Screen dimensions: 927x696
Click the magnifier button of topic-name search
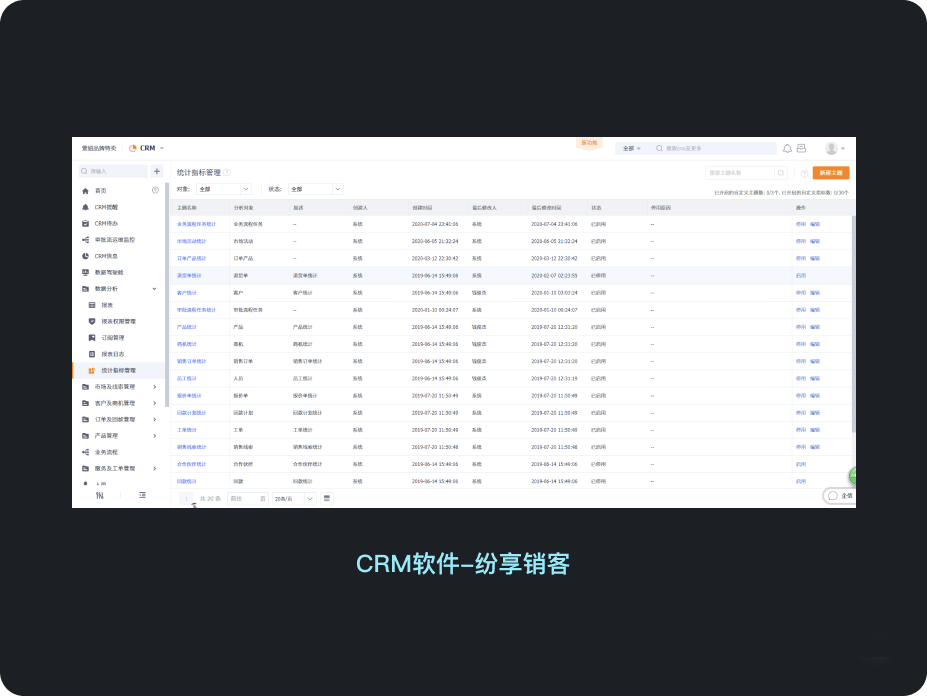(781, 173)
